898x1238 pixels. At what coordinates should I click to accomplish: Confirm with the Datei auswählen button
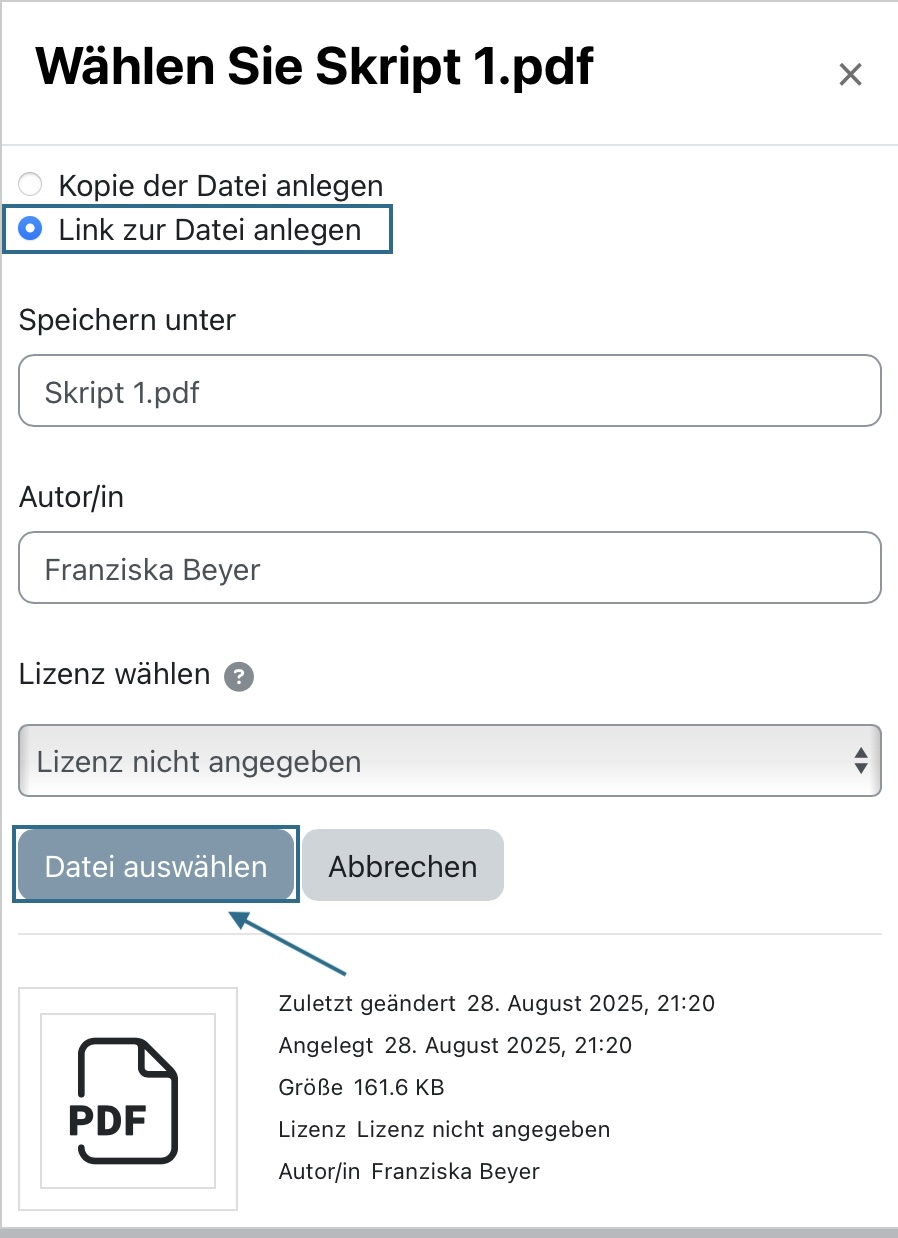[x=156, y=865]
